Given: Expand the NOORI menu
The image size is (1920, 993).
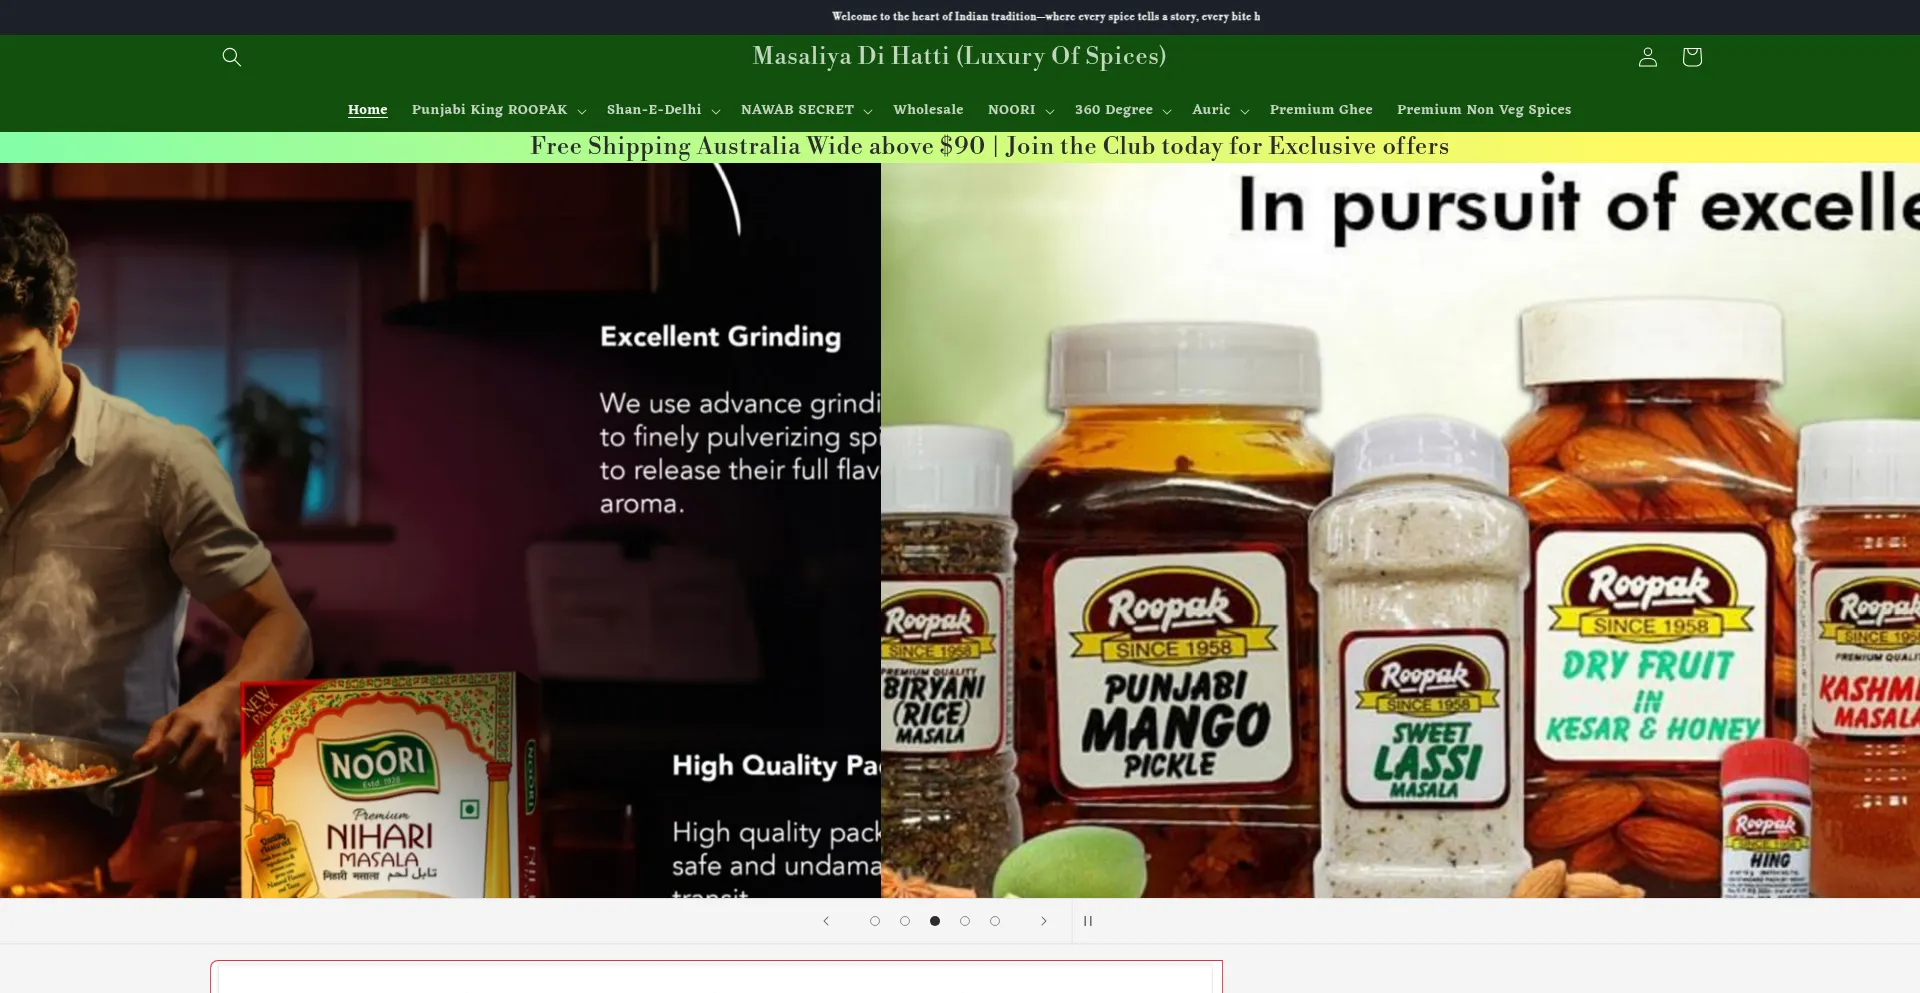Looking at the screenshot, I should click(1021, 110).
